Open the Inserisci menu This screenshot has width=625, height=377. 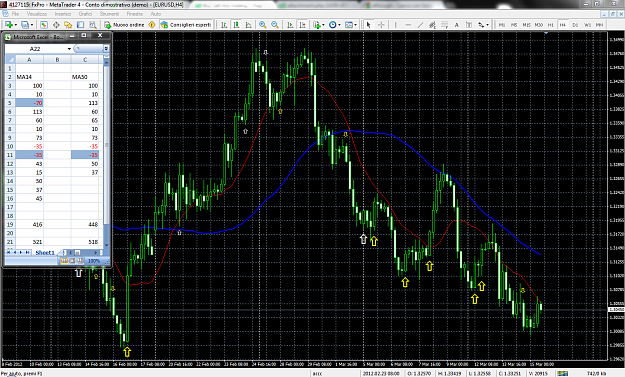point(63,14)
